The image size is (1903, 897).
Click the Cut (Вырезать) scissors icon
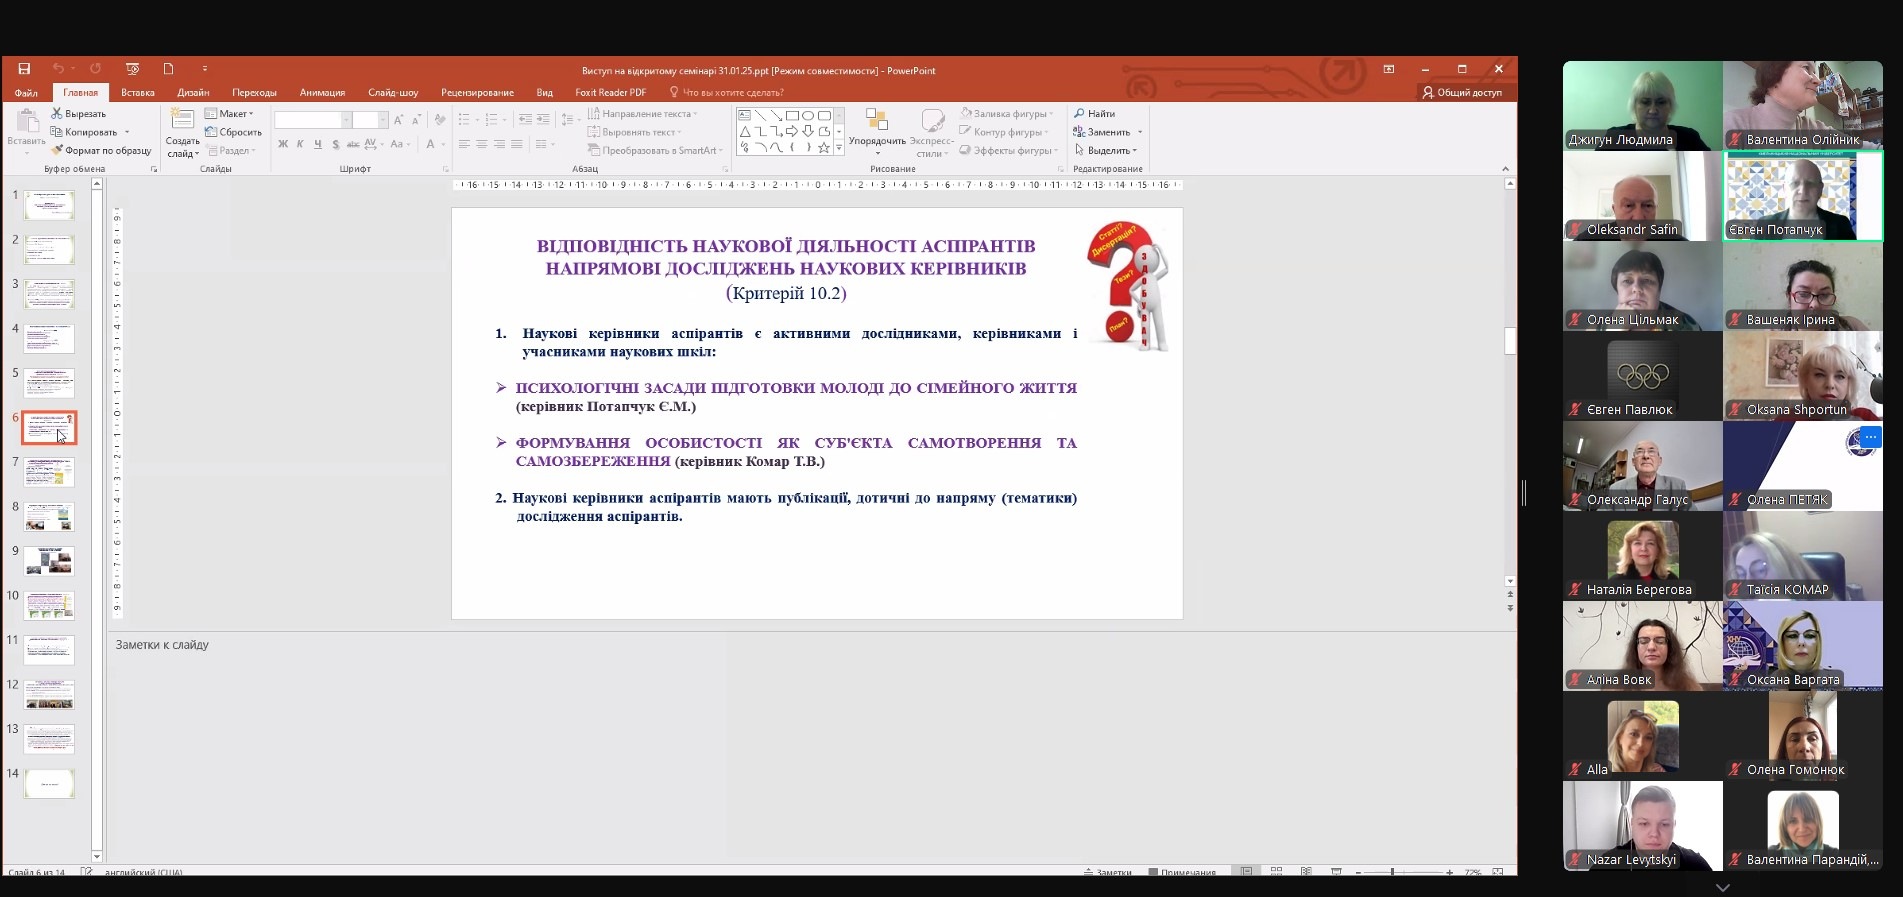tap(57, 114)
